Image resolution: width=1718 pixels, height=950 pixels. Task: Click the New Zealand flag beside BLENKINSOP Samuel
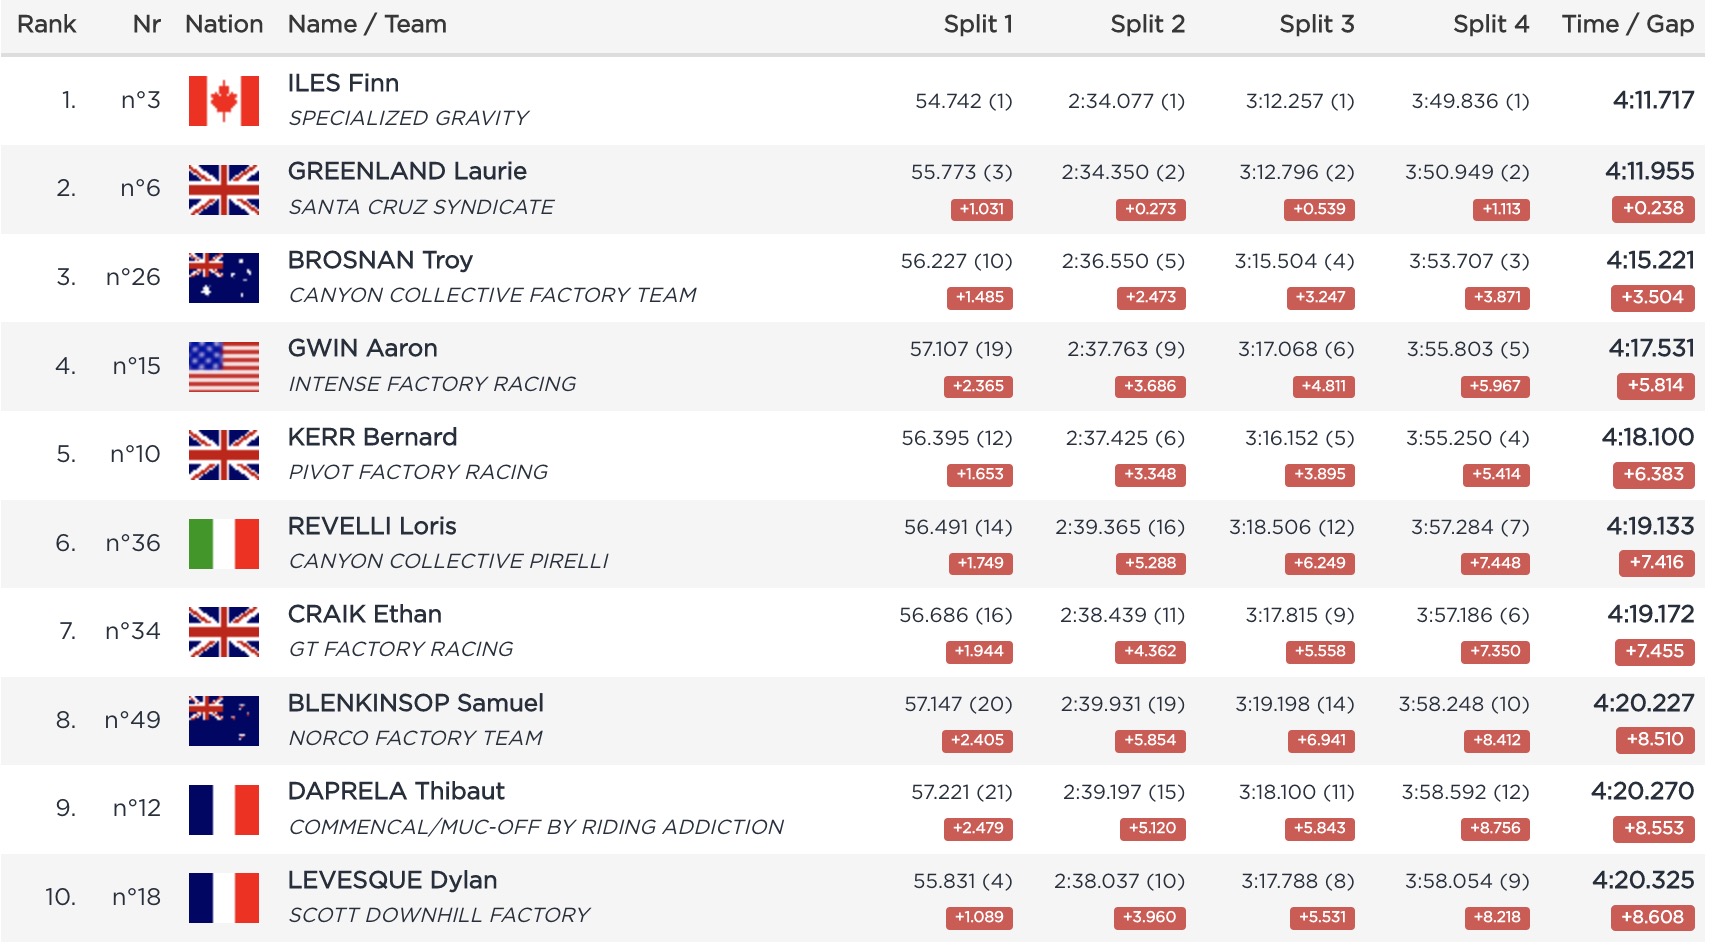223,721
